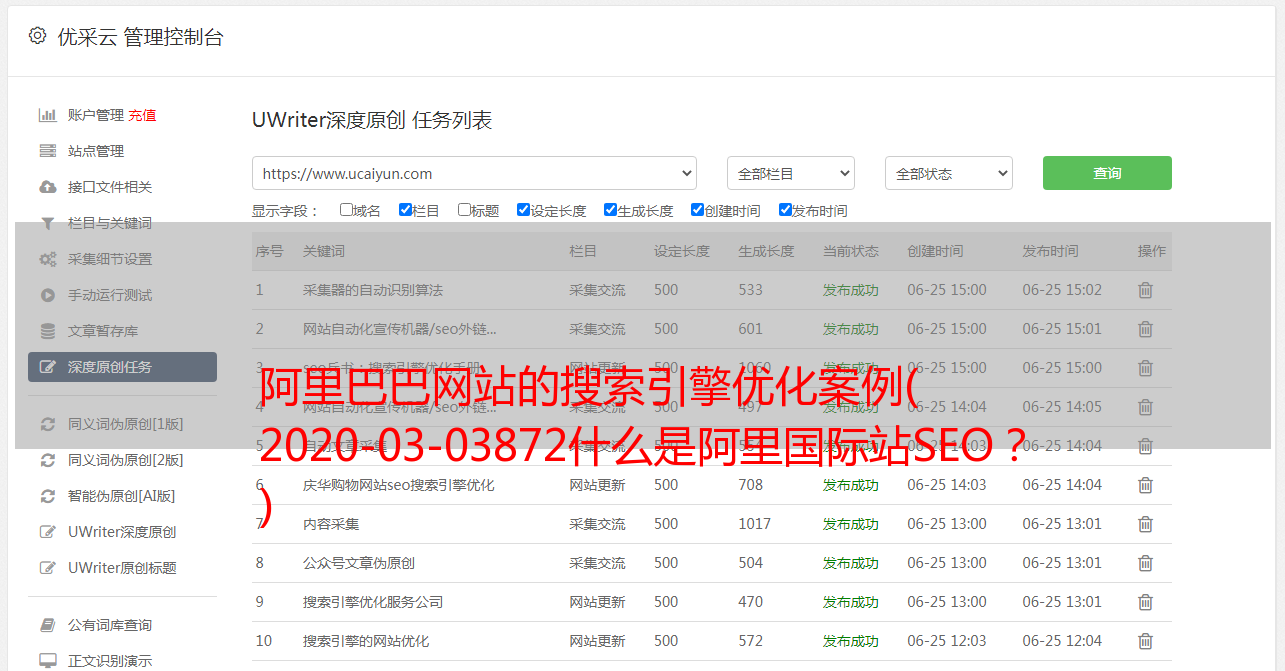Screen dimensions: 1285x671
Task: Click the 操作 column header
Action: [1152, 251]
